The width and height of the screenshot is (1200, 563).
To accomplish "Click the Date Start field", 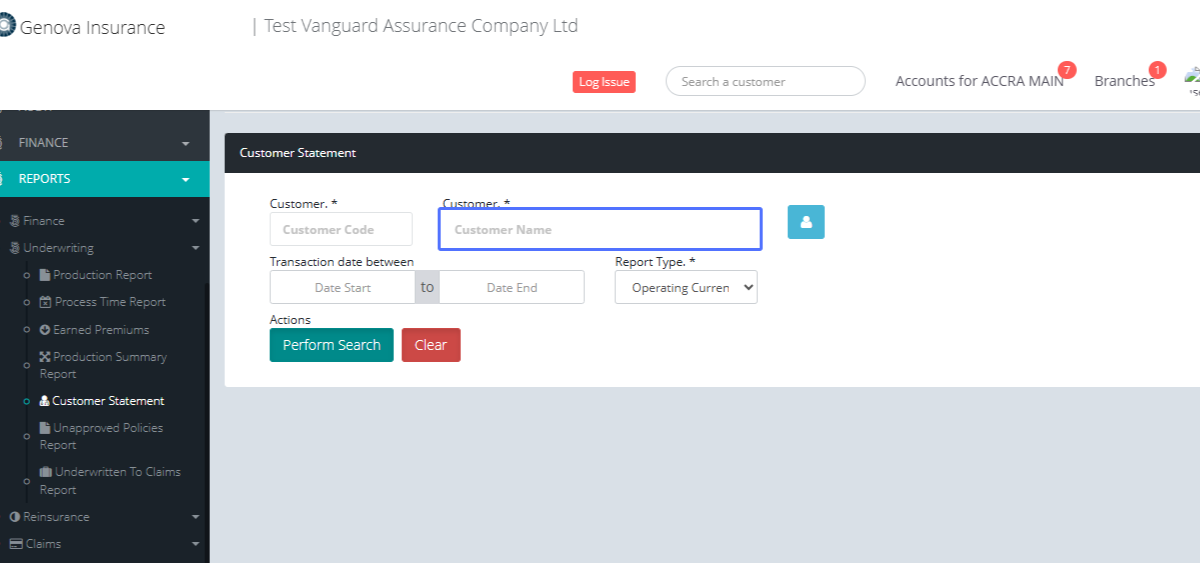I will (x=342, y=287).
